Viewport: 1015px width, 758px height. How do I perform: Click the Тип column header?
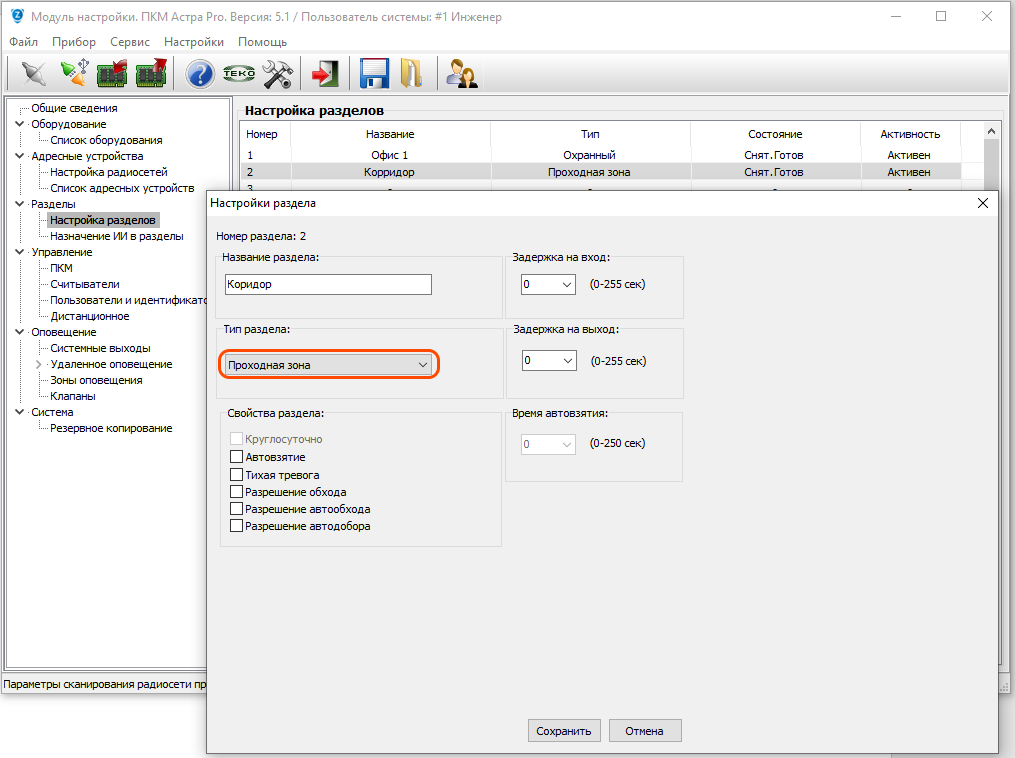click(x=590, y=134)
